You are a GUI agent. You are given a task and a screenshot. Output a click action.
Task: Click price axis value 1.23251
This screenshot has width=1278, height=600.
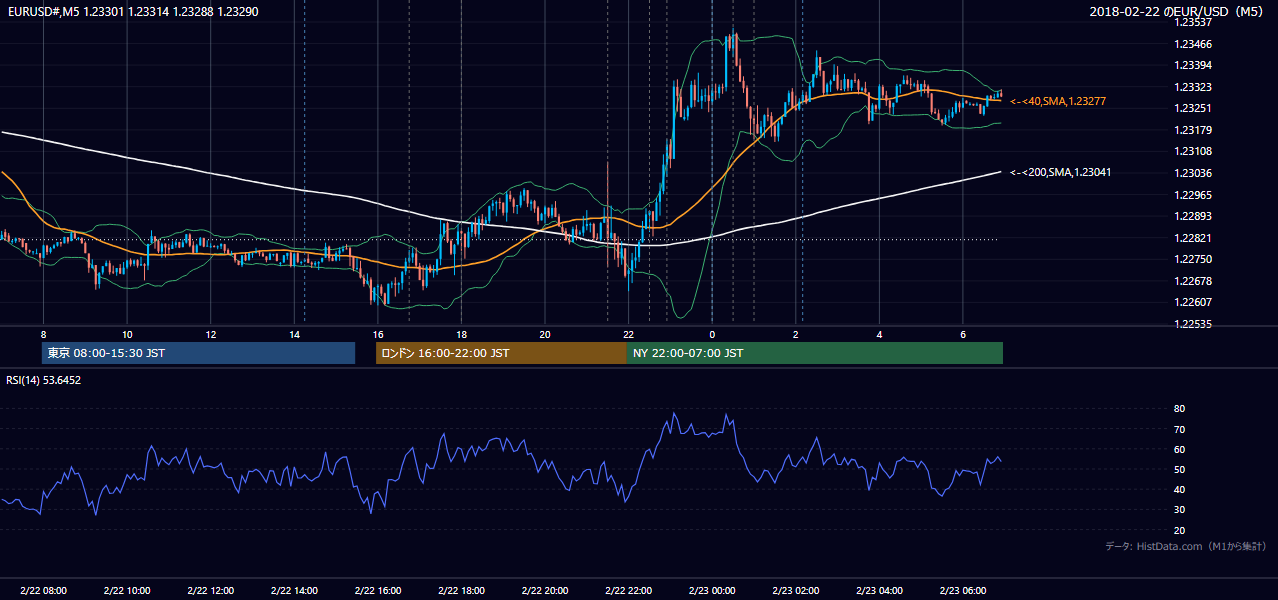[1193, 109]
